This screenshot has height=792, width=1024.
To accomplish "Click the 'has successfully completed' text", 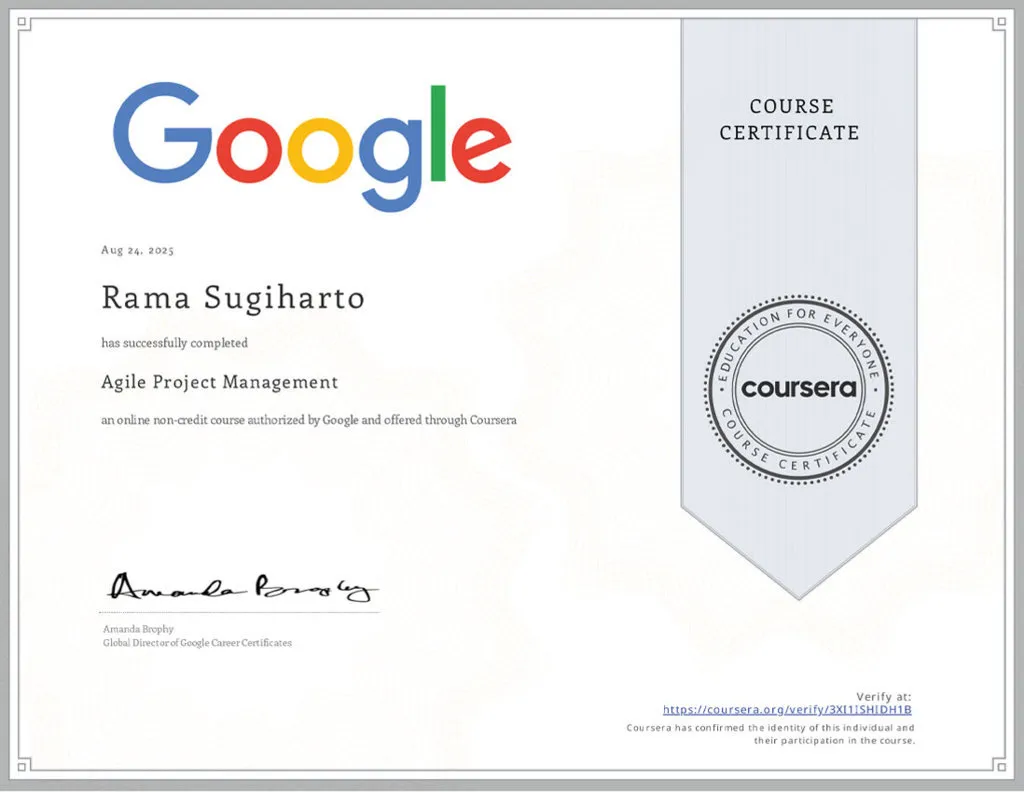I will tap(174, 343).
